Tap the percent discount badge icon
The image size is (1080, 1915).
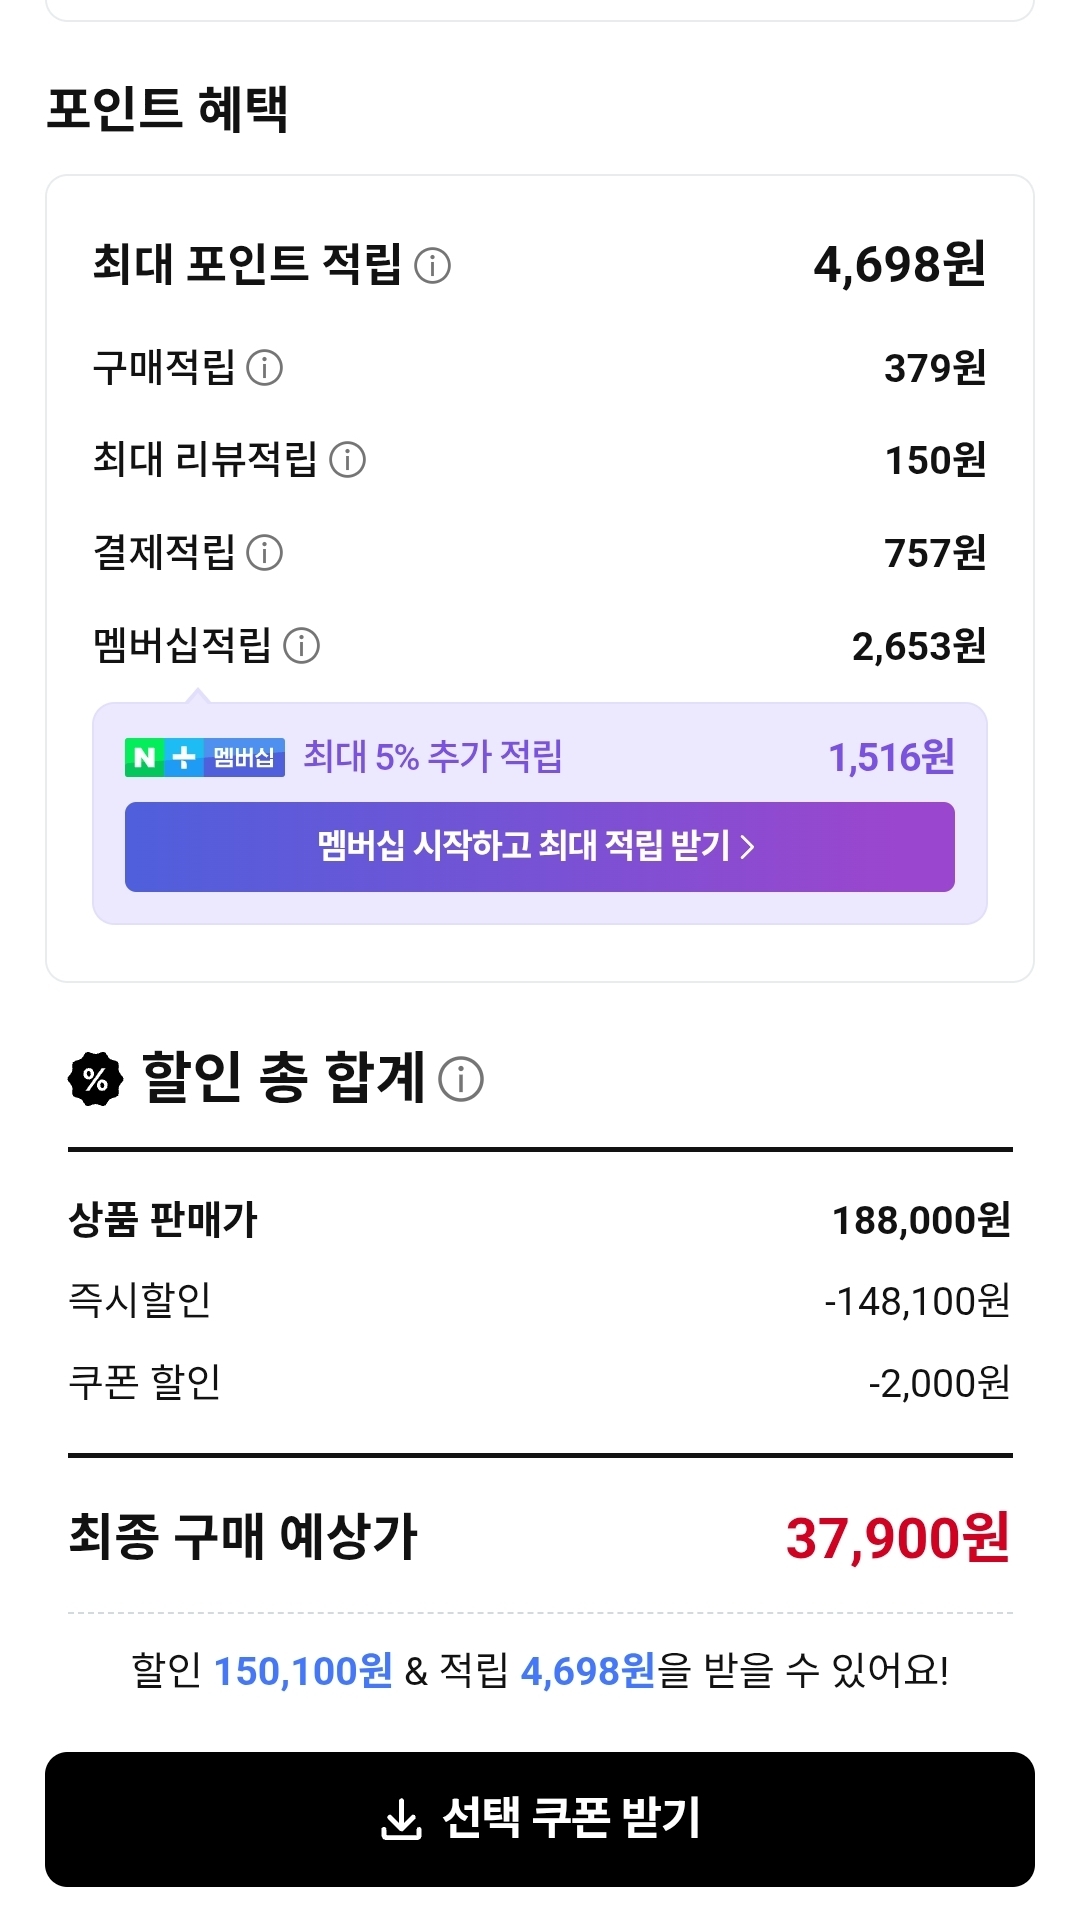tap(96, 1079)
